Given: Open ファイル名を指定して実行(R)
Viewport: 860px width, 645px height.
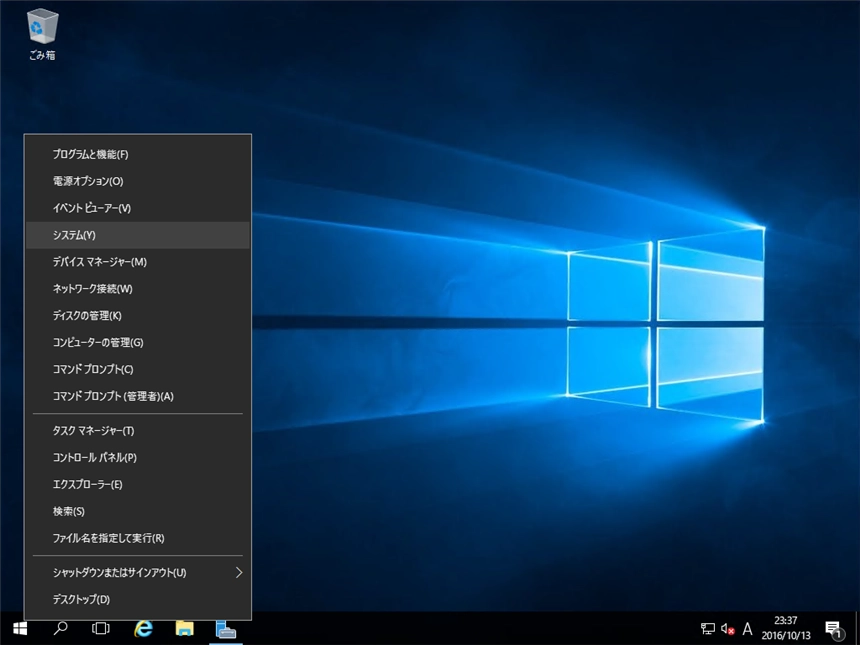Looking at the screenshot, I should [138, 538].
